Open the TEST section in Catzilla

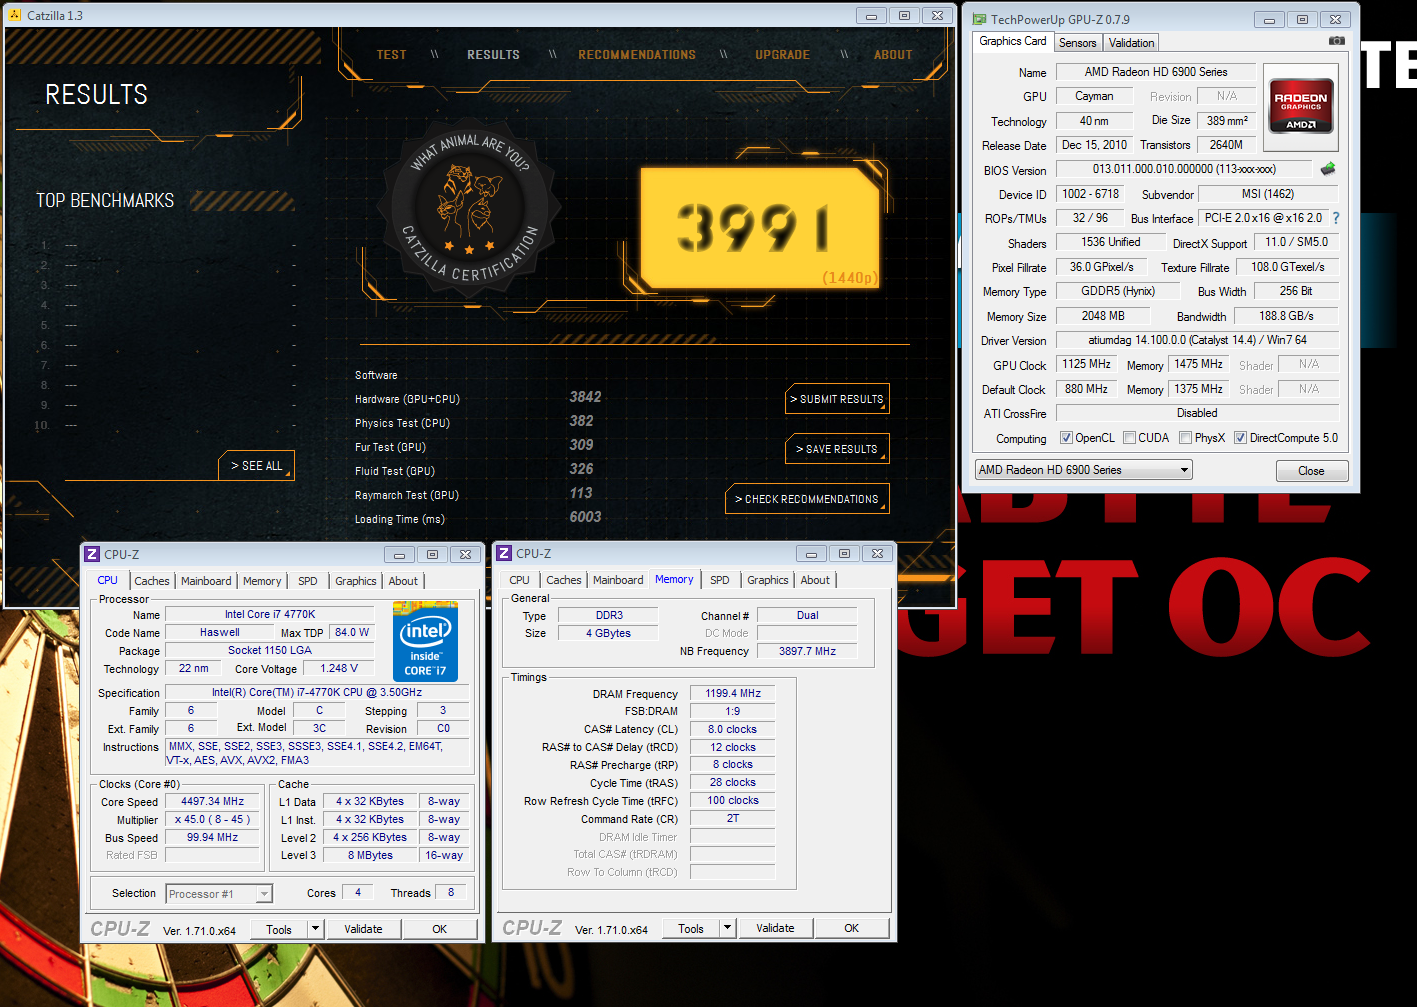tap(392, 55)
